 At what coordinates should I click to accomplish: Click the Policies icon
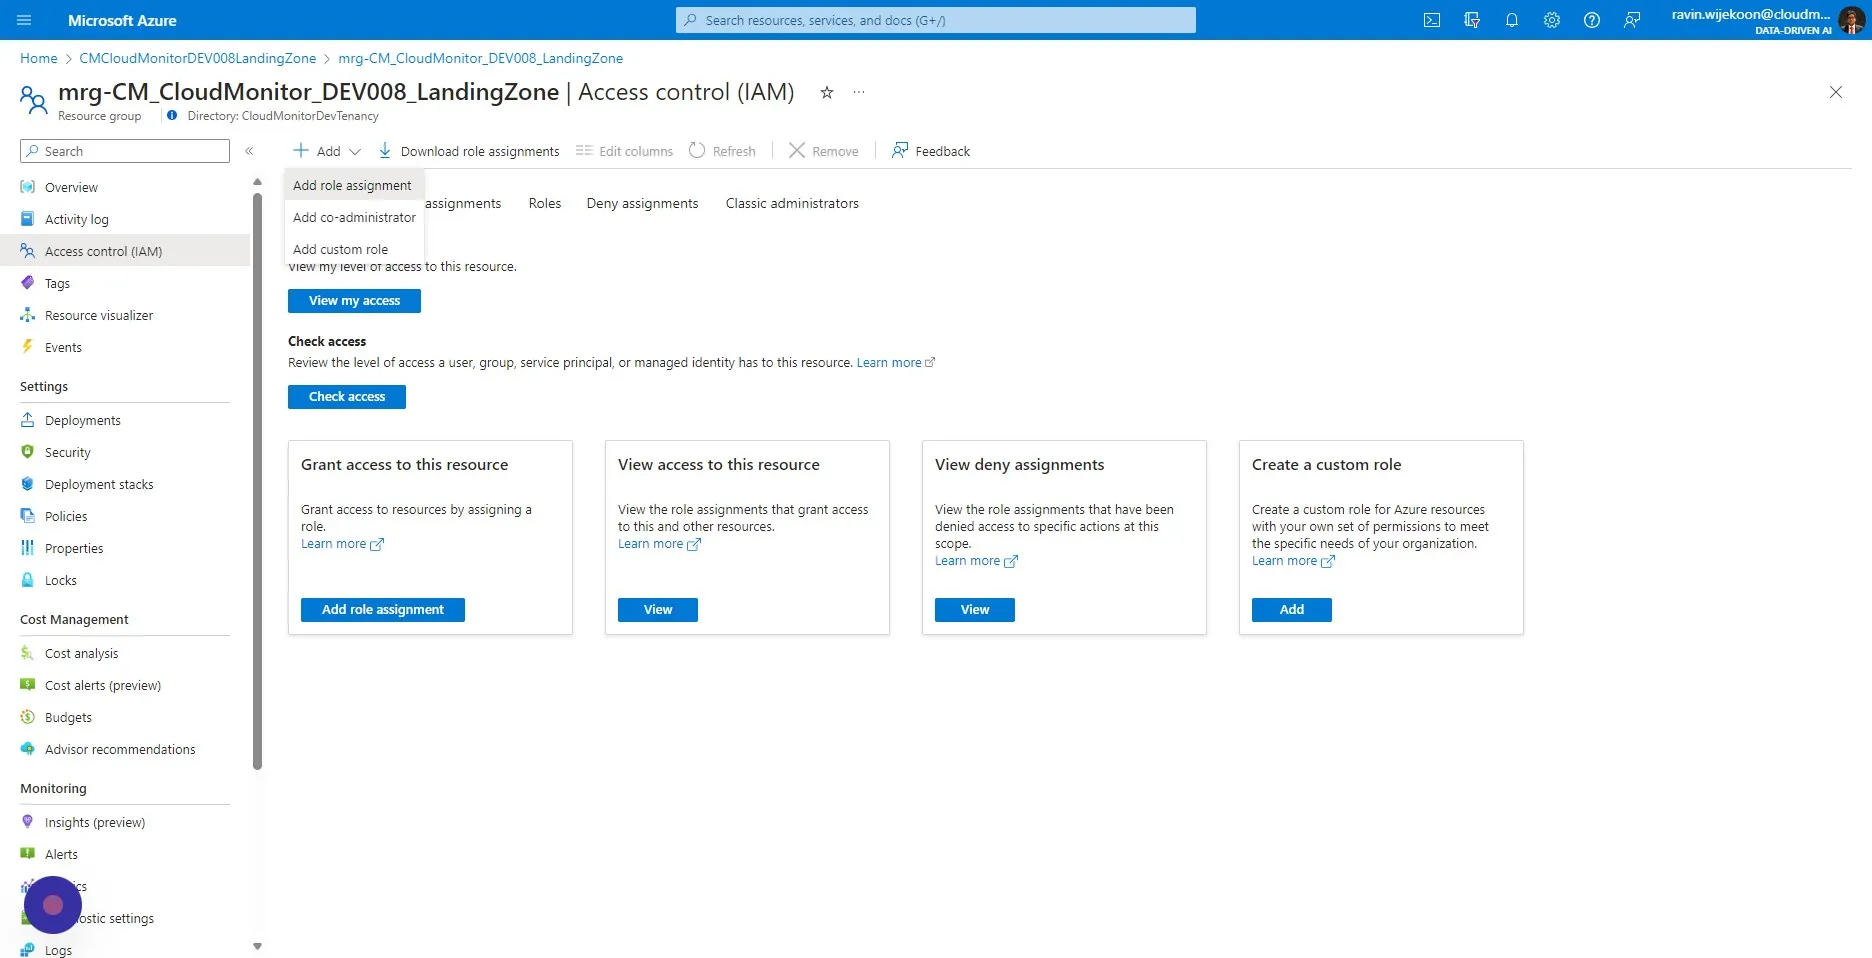(28, 516)
